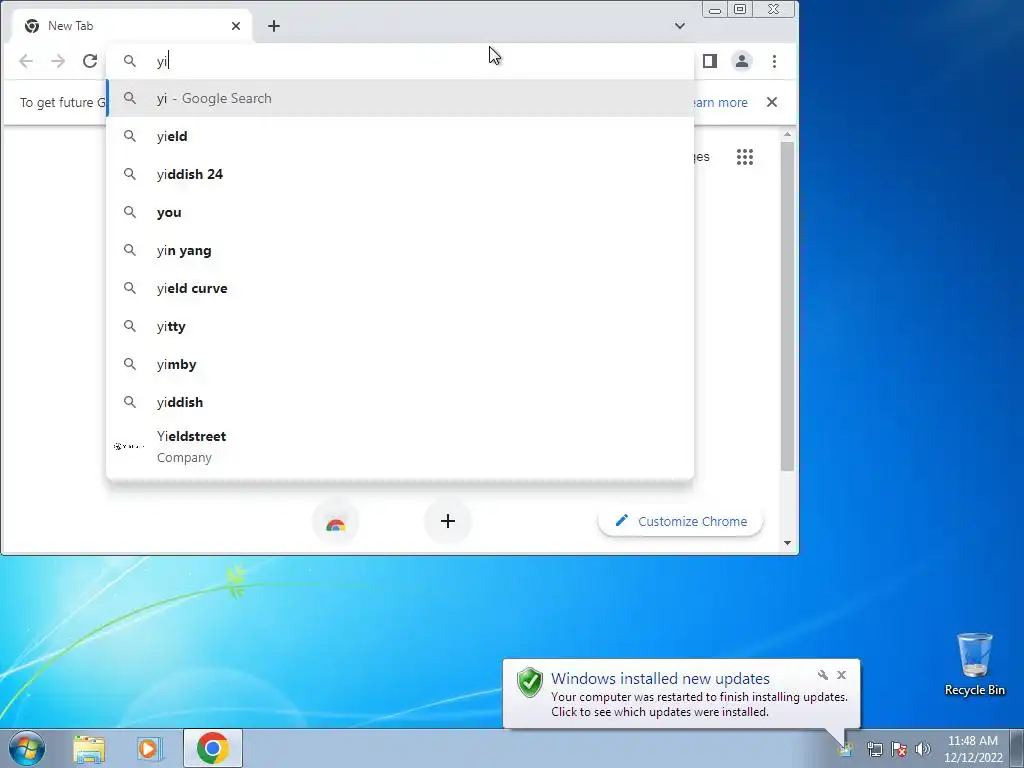The image size is (1024, 768).
Task: Follow the 'Learn more' link
Action: [x=720, y=103]
